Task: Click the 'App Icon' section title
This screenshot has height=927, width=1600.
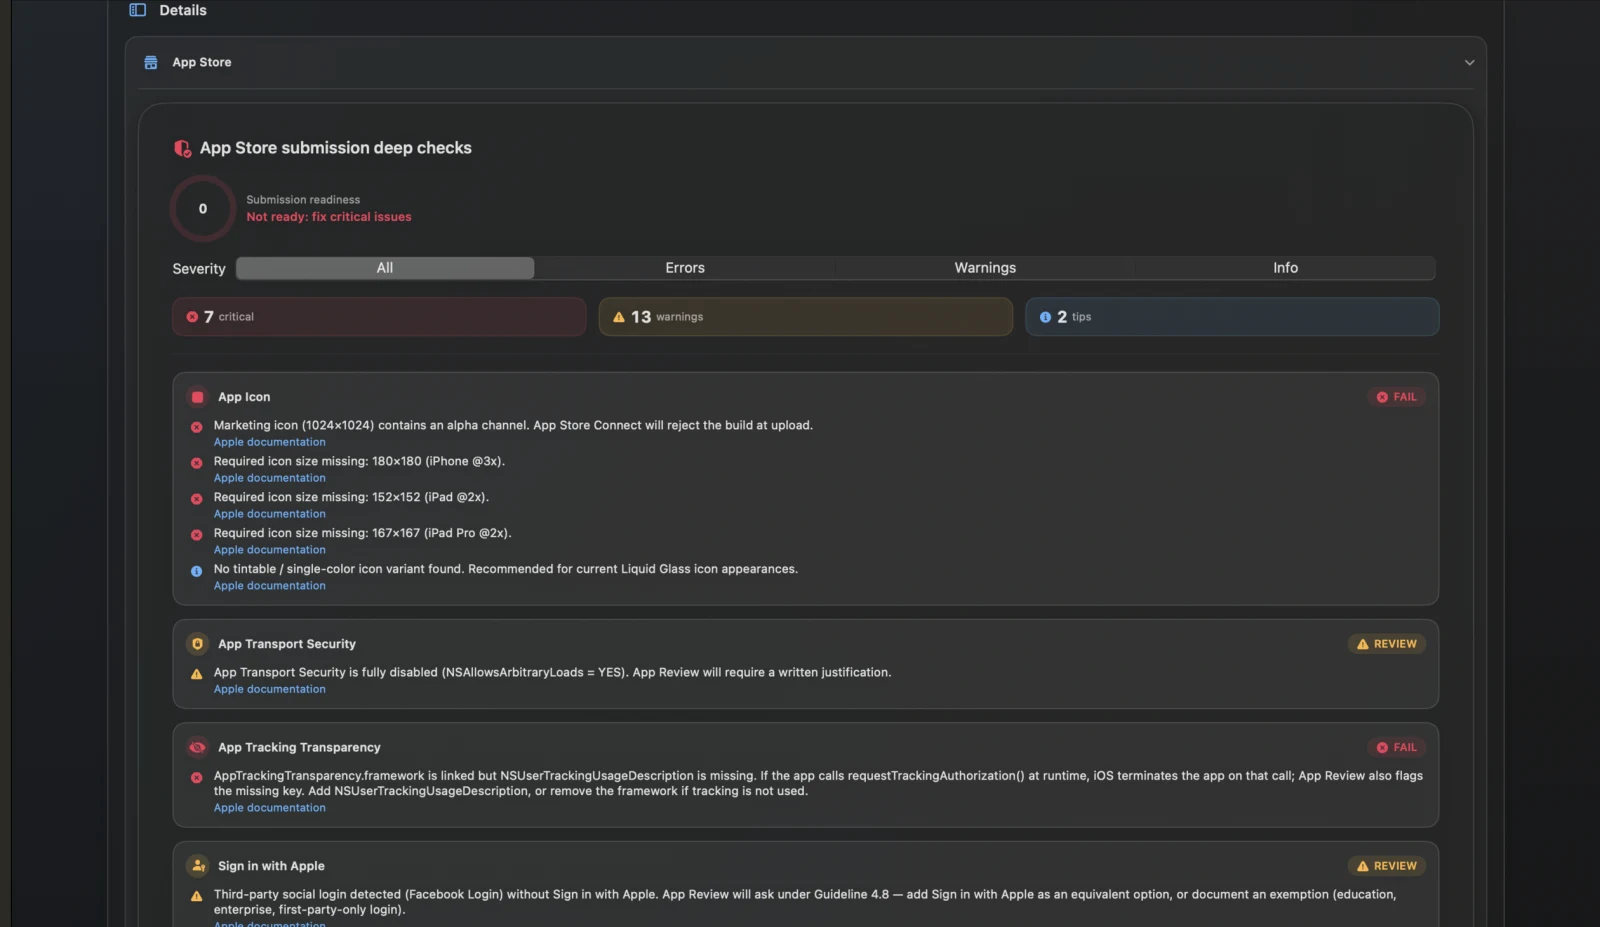Action: pyautogui.click(x=244, y=397)
